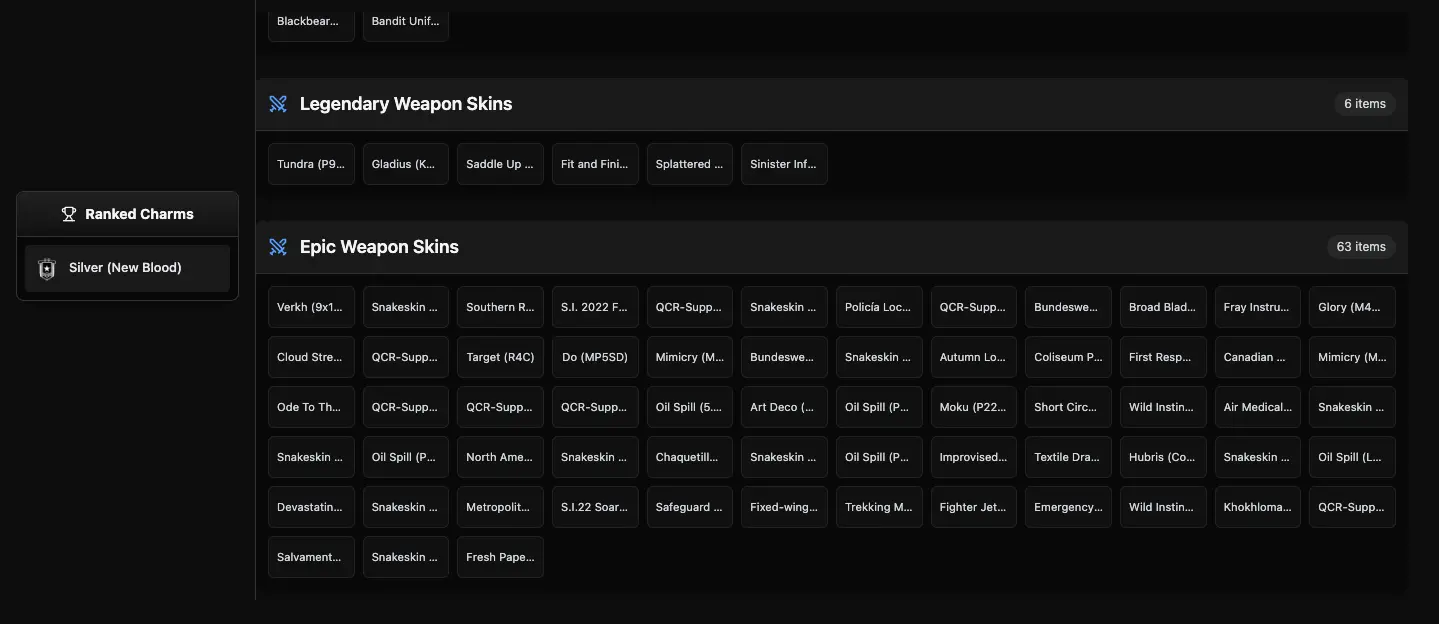Screen dimensions: 1439x624
Task: Click the Epic Weapon Skins section title
Action: [379, 247]
